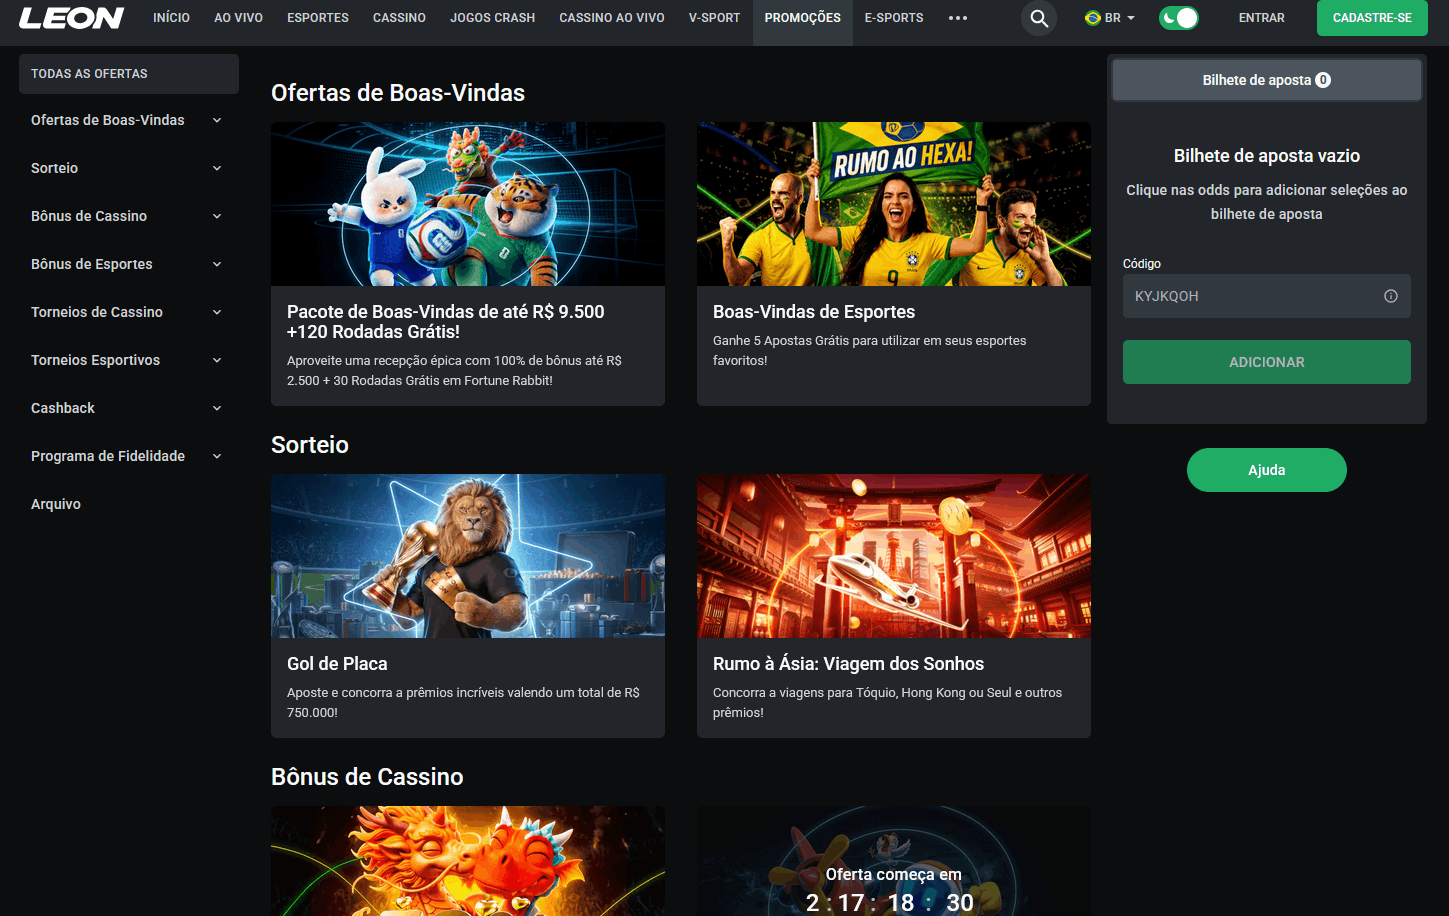The image size is (1449, 916).
Task: Click the Concorra a viagens para Tóquio description
Action: click(887, 702)
